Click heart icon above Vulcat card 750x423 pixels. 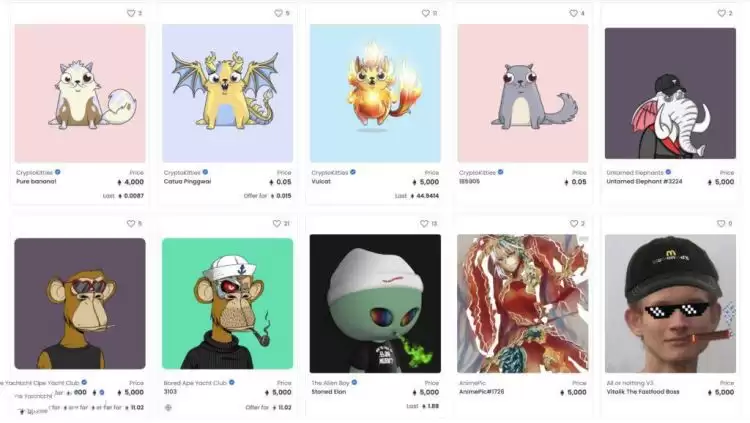[x=425, y=13]
